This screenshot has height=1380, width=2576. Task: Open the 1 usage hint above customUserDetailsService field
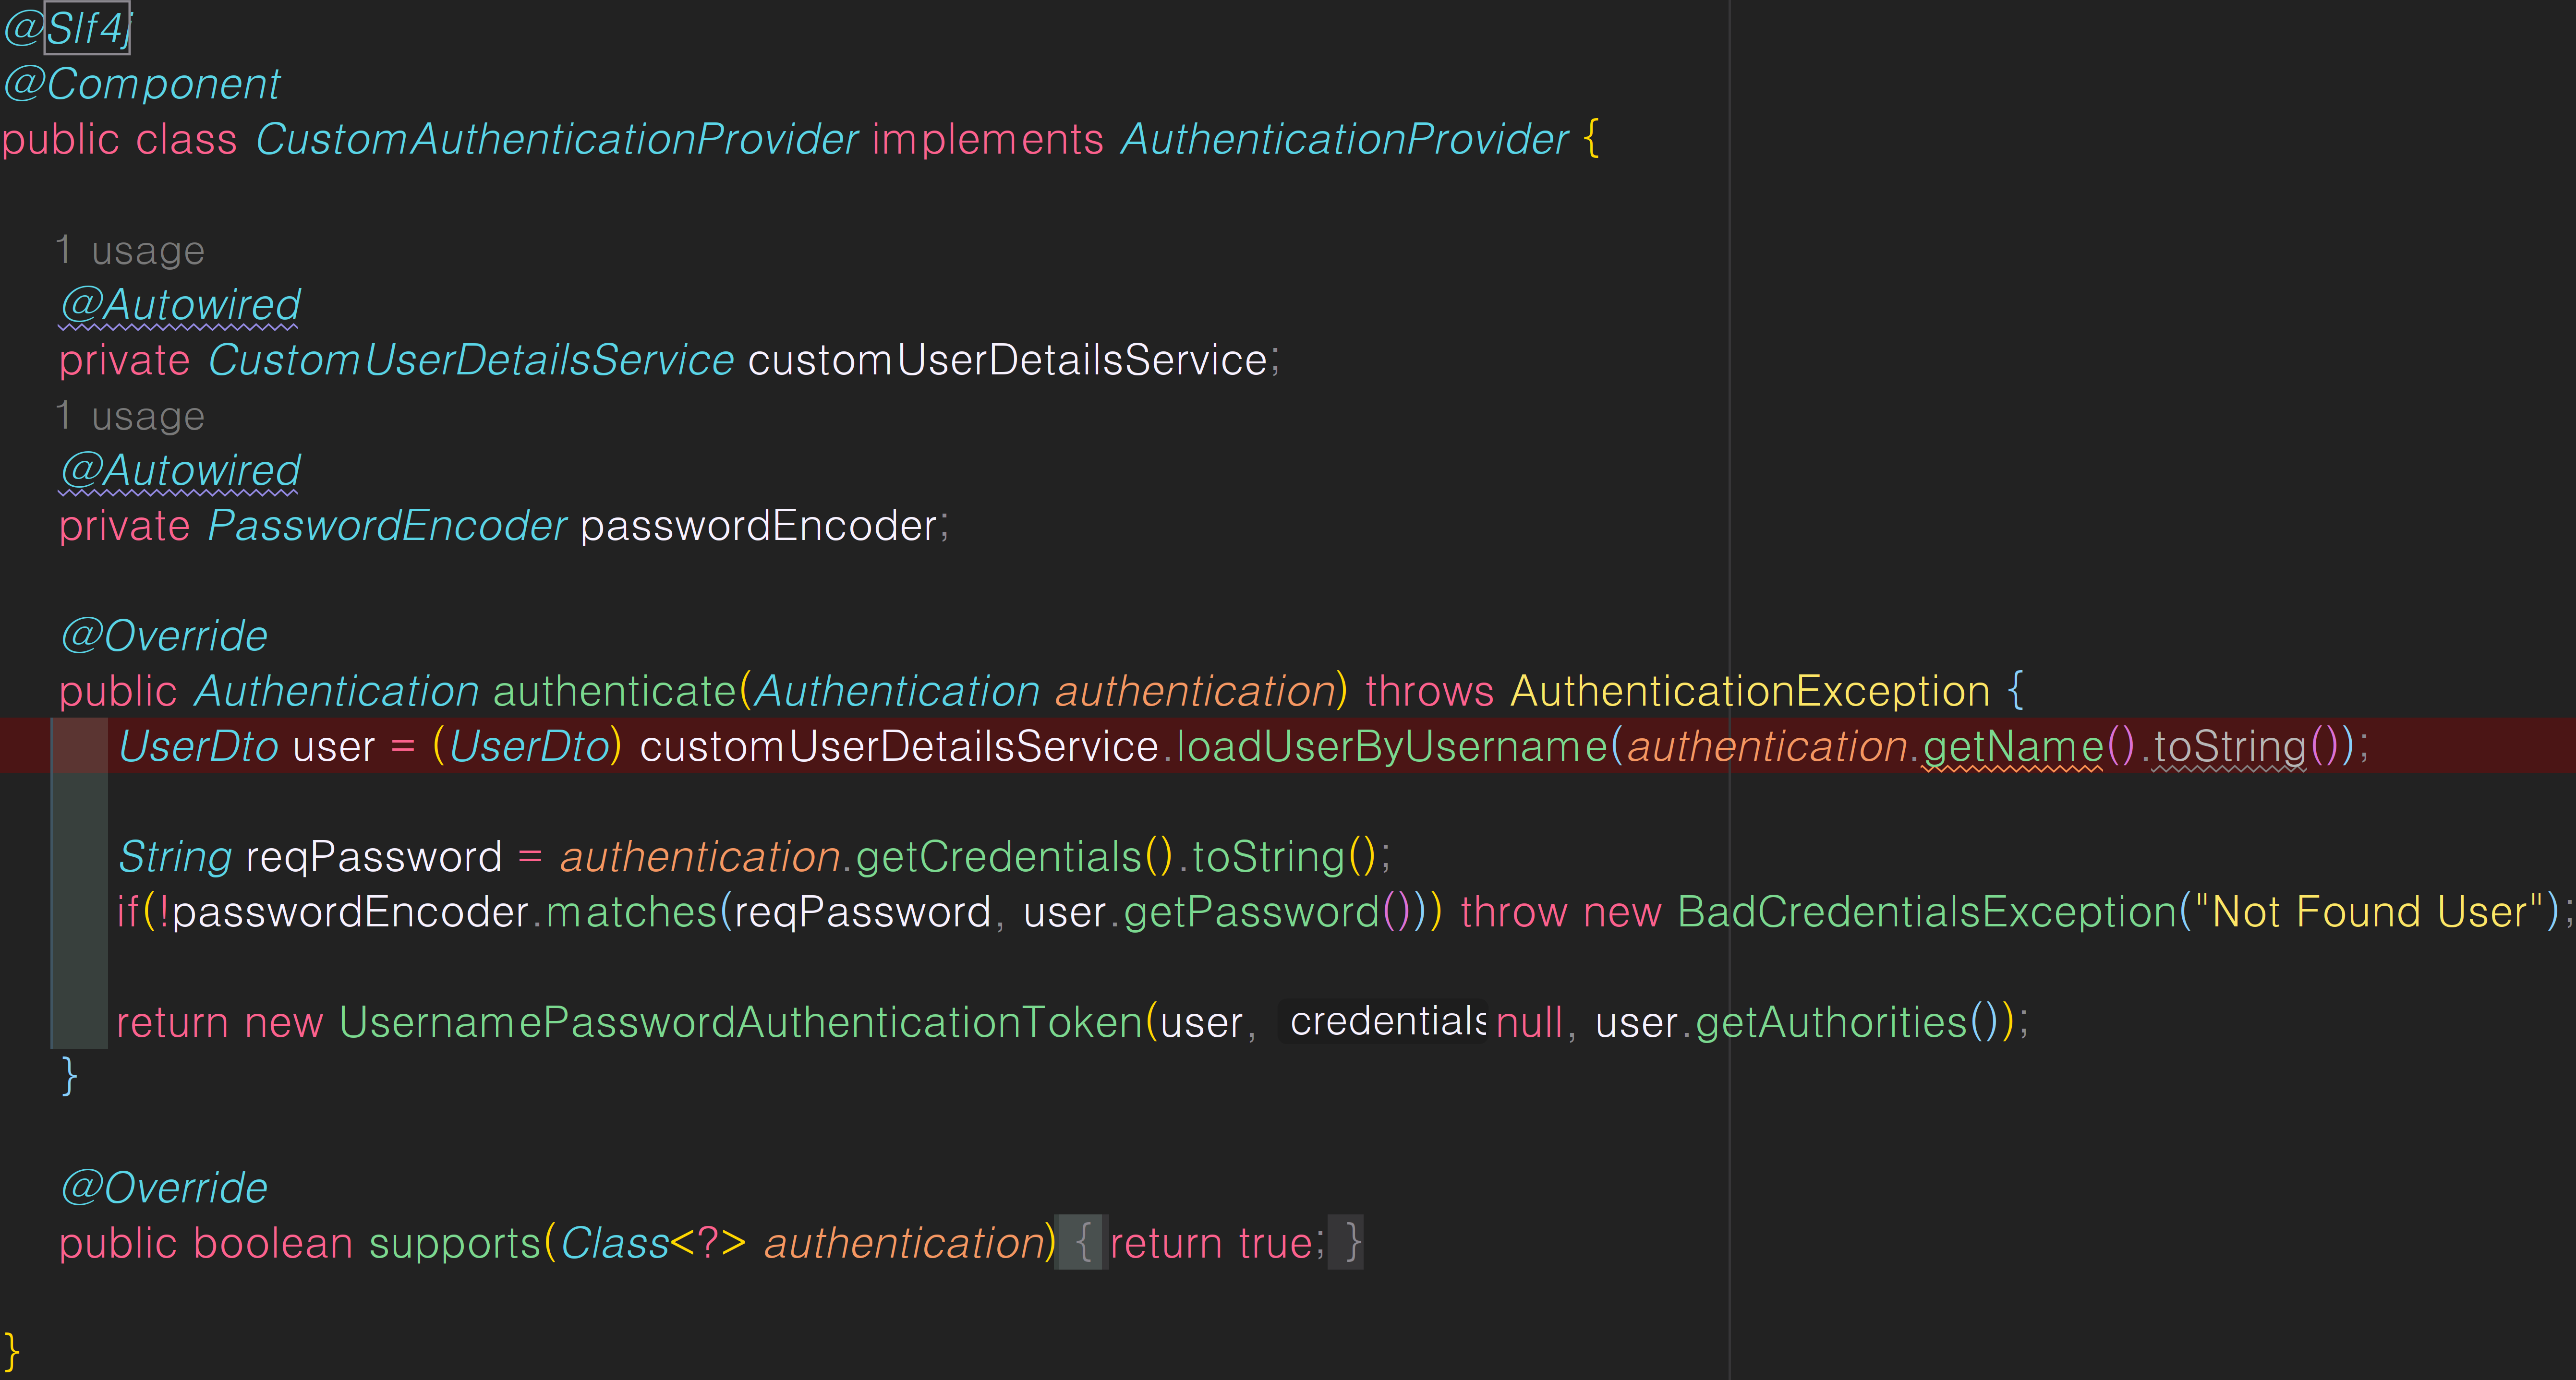pyautogui.click(x=131, y=250)
